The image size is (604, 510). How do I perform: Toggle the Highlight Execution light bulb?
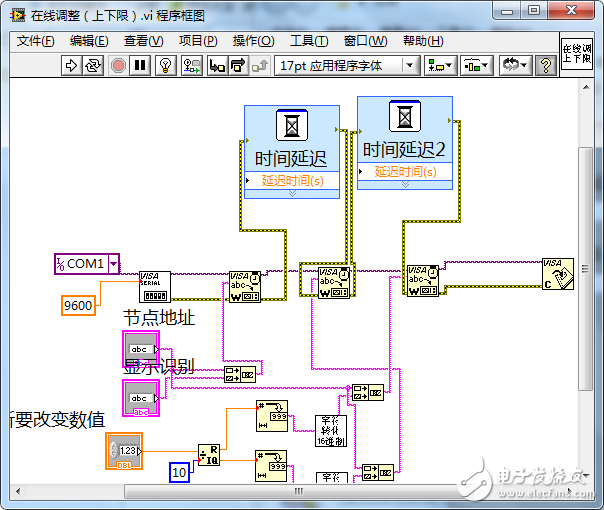pos(166,65)
